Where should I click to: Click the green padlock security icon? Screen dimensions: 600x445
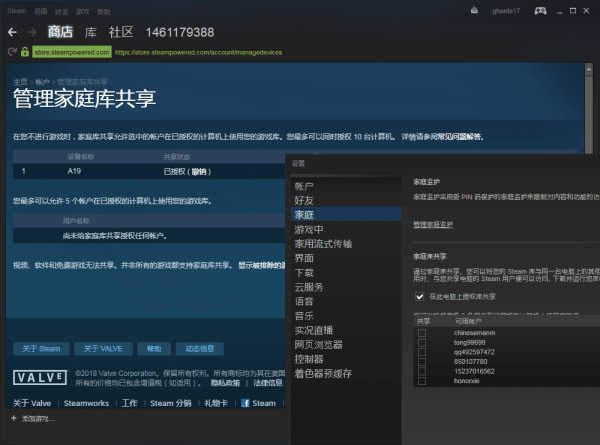pyautogui.click(x=25, y=52)
